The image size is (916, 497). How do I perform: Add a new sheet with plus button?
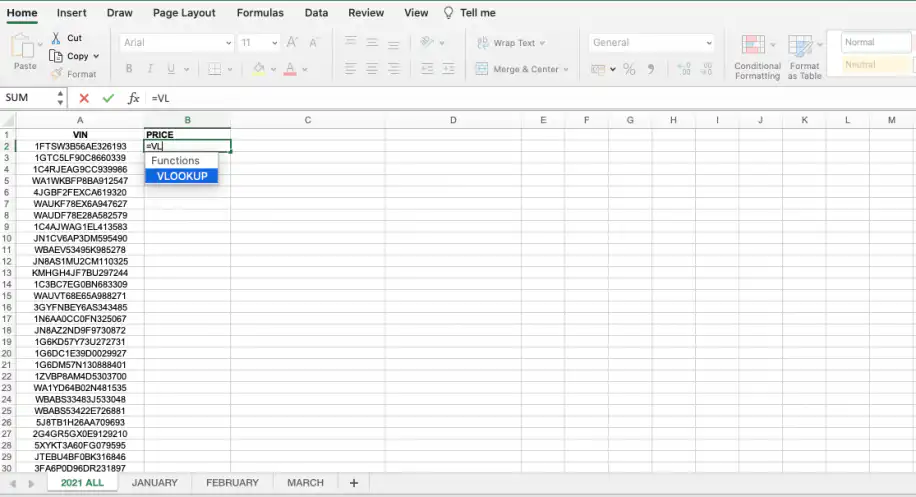click(x=353, y=483)
